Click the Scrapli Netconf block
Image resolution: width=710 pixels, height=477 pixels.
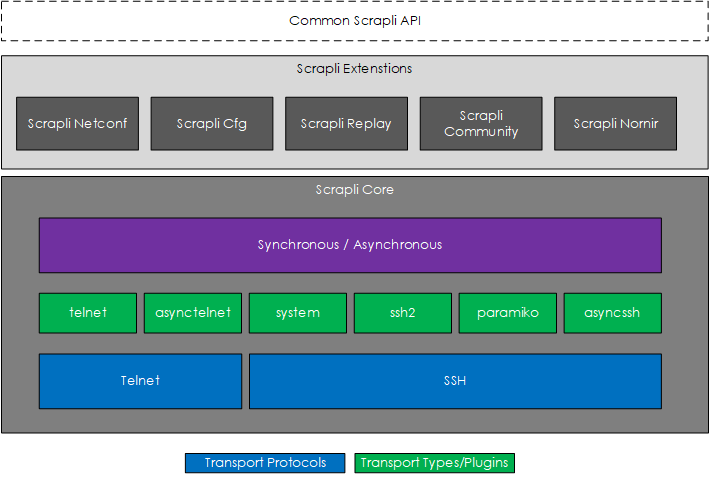click(77, 124)
